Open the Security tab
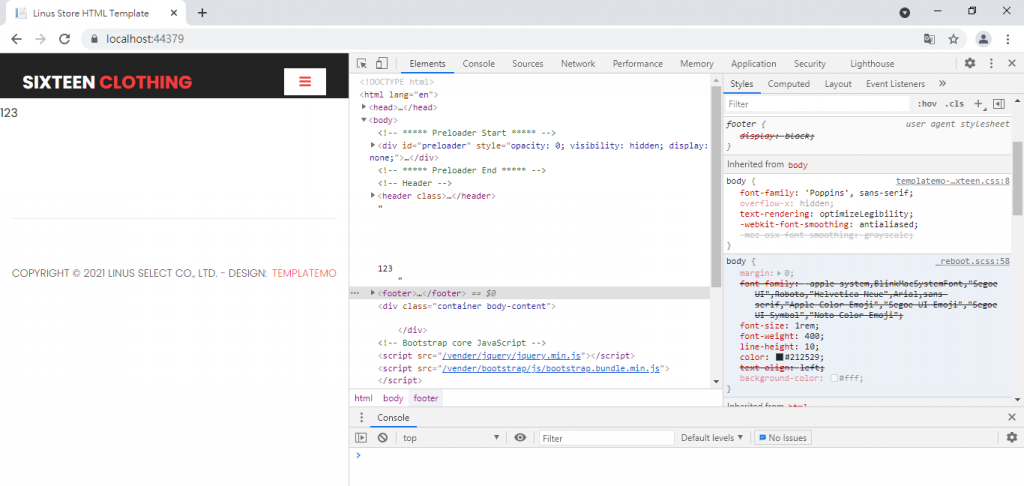This screenshot has height=486, width=1024. [810, 63]
